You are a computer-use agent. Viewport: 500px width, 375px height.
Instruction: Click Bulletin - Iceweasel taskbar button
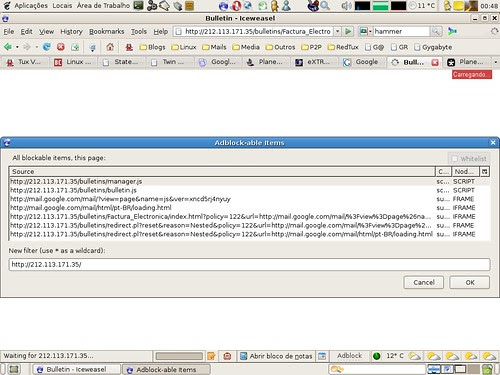pos(76,369)
